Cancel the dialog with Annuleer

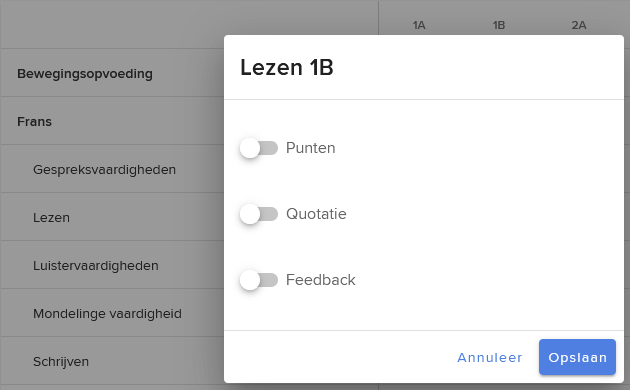(490, 357)
